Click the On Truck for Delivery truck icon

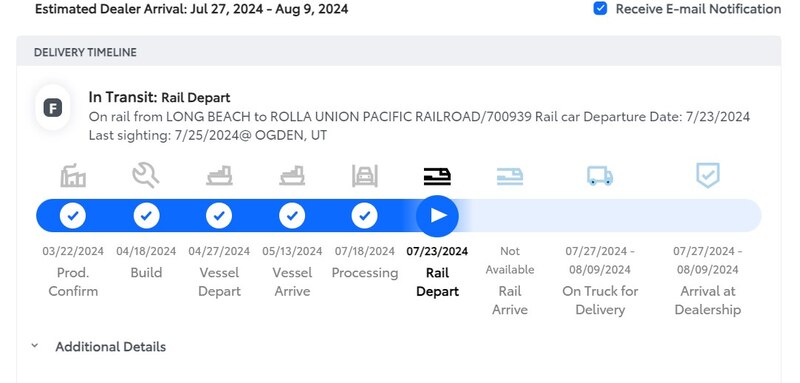click(600, 176)
